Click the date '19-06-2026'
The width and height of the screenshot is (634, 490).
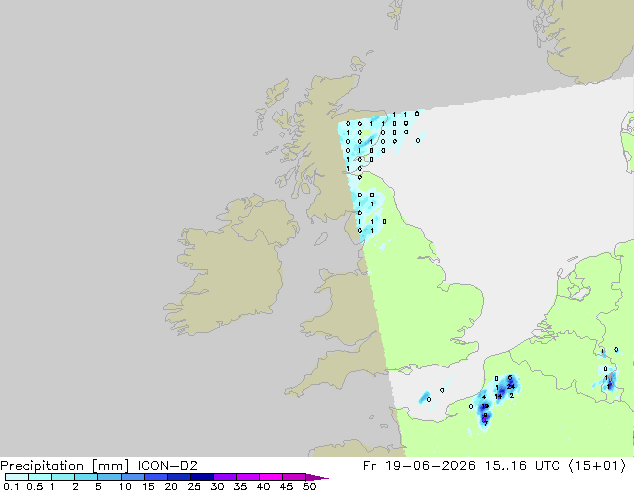pos(430,466)
